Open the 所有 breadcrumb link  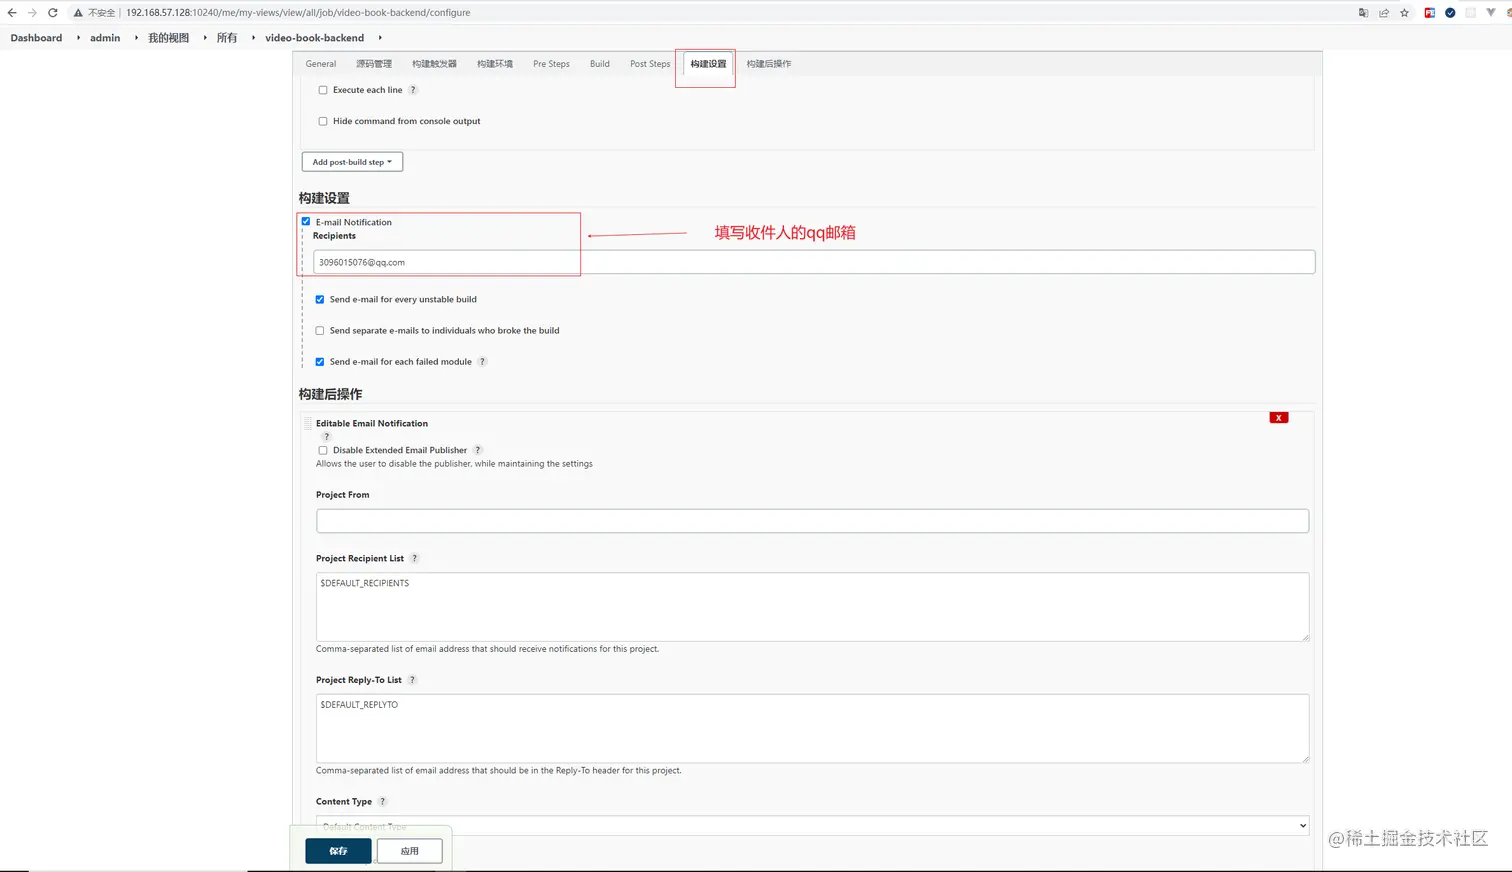pyautogui.click(x=227, y=38)
